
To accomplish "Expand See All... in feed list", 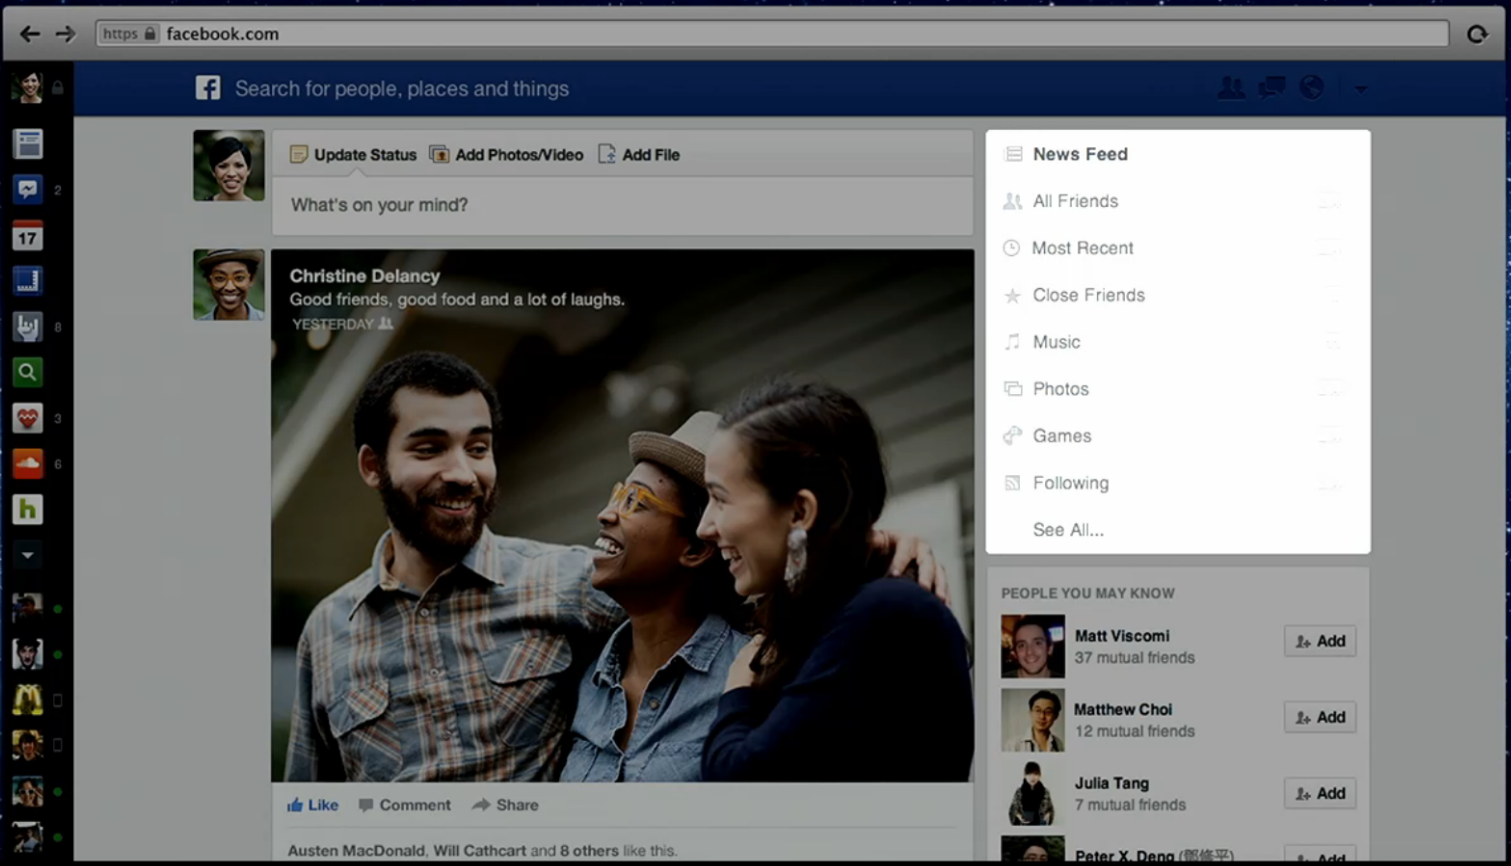I will click(1068, 530).
